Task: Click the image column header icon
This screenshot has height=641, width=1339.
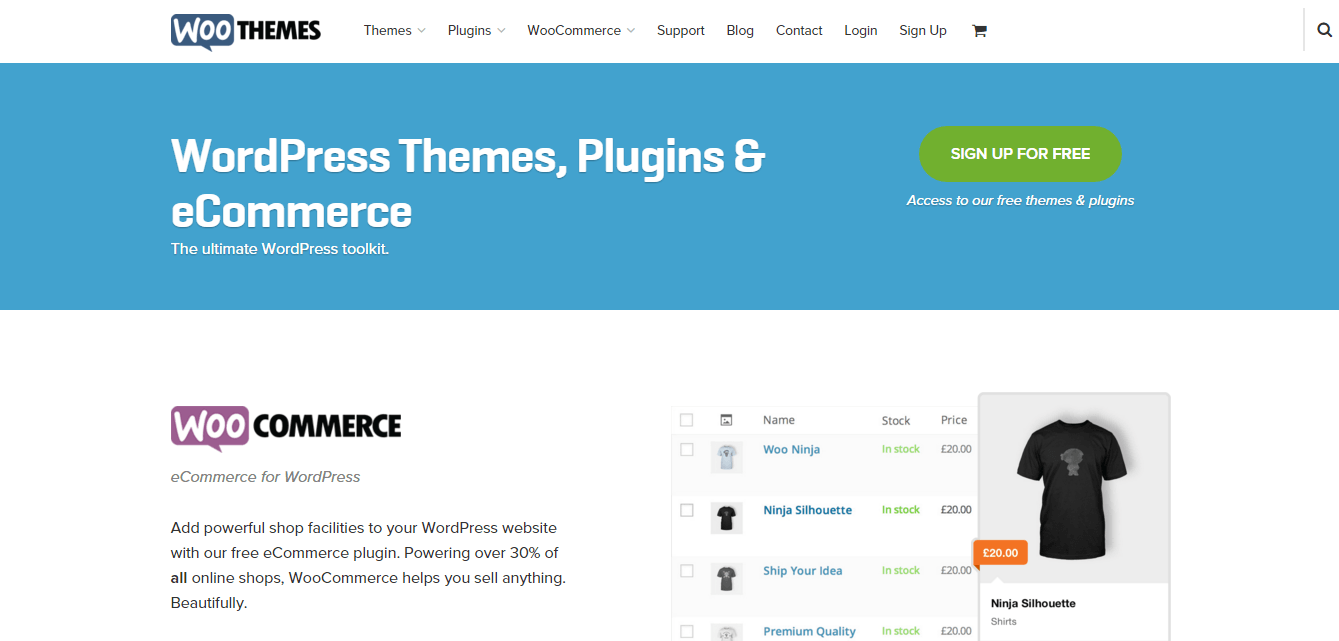Action: point(726,420)
